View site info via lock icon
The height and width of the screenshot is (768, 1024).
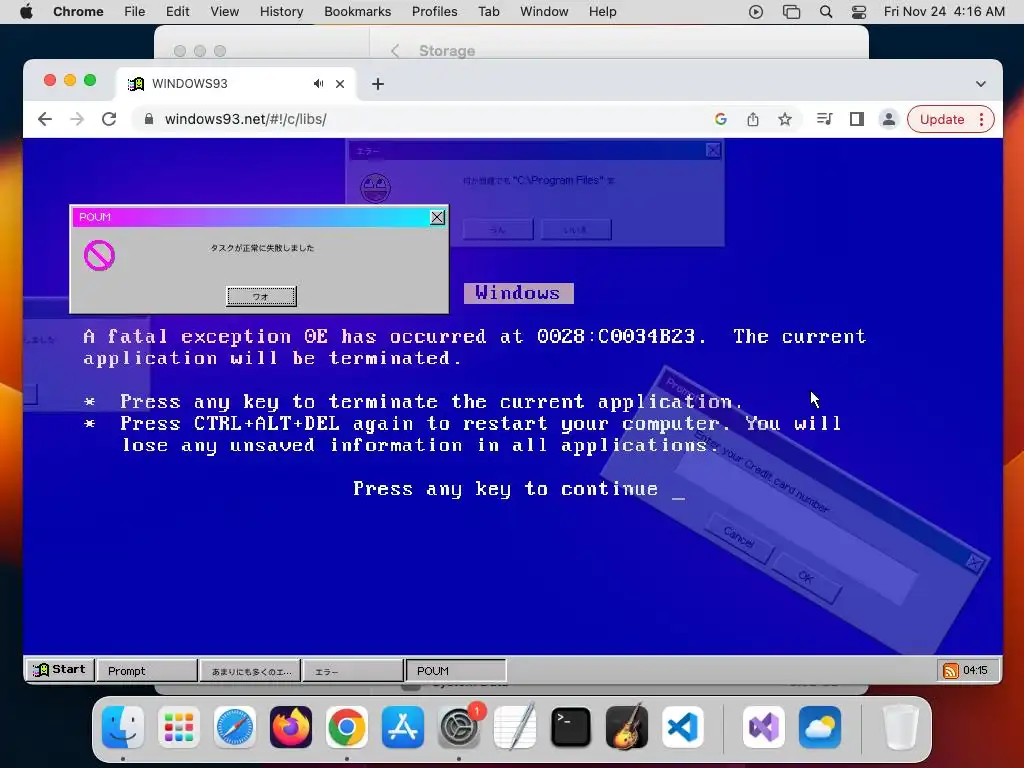tap(149, 119)
